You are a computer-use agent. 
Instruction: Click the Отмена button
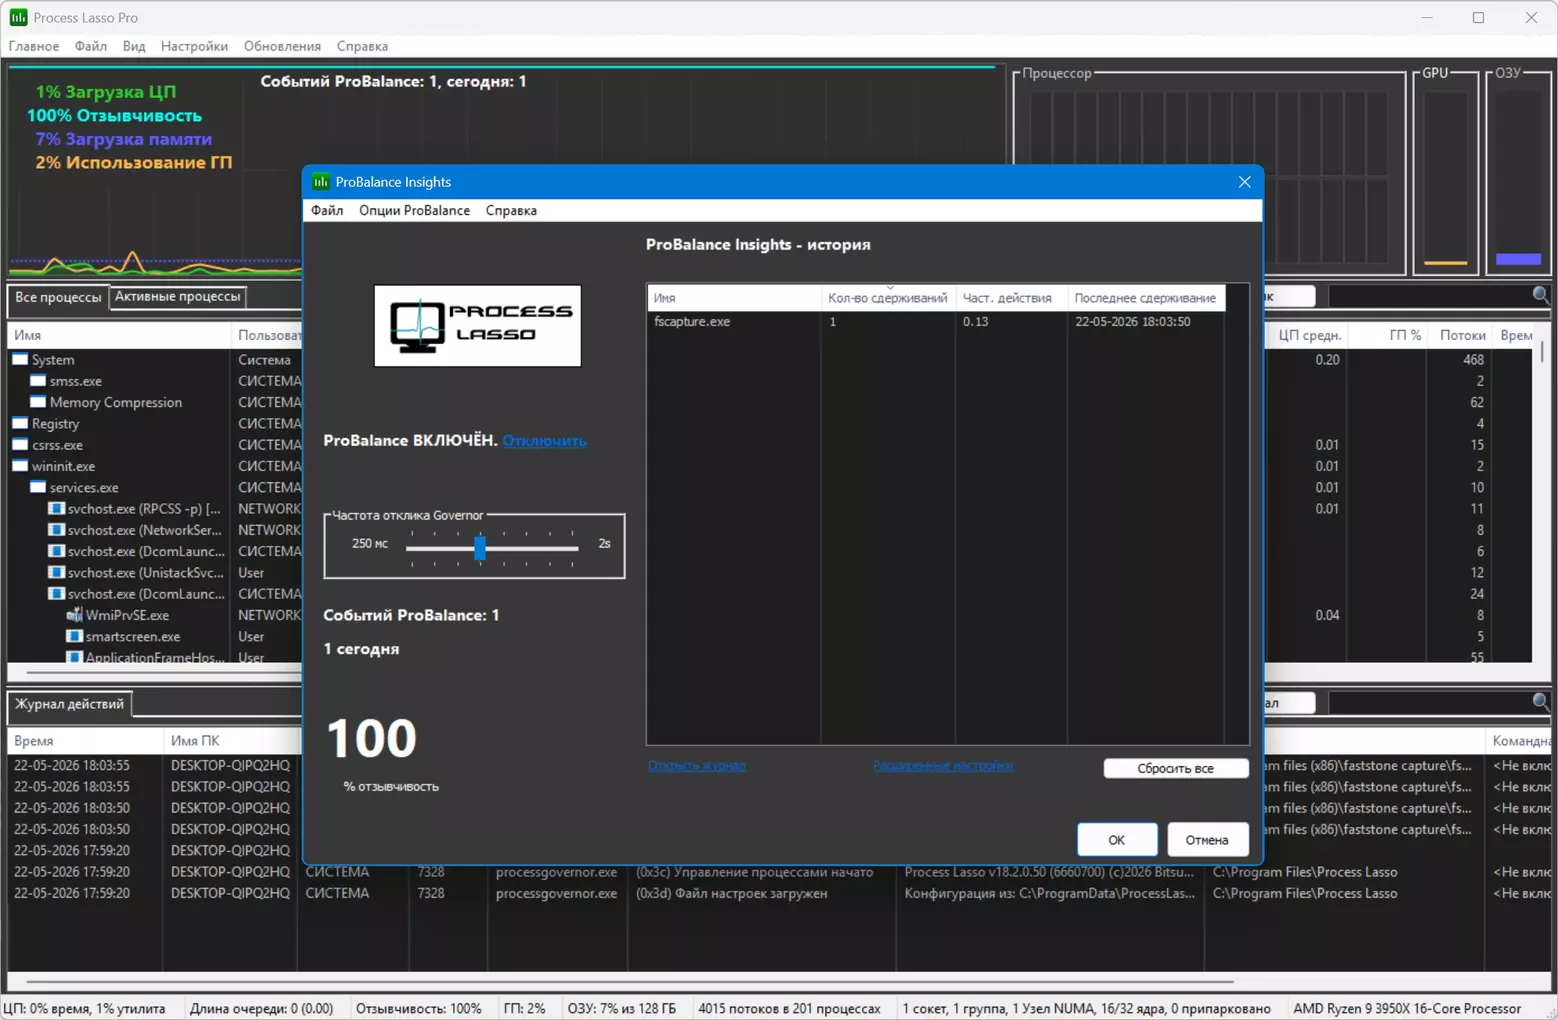coord(1207,839)
